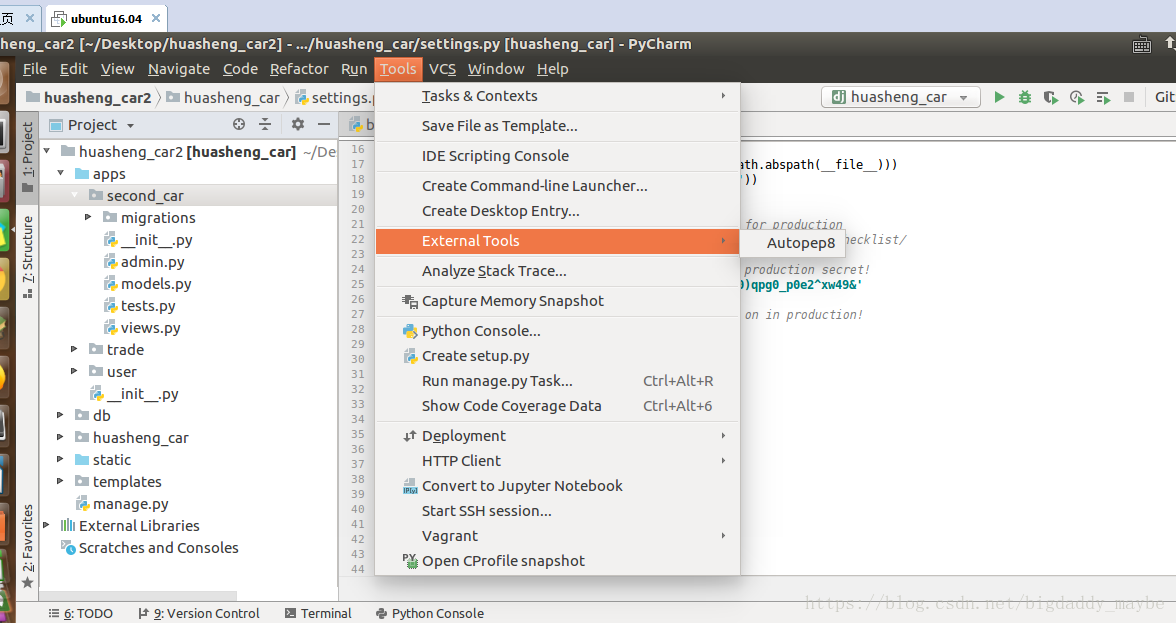The height and width of the screenshot is (623, 1176).
Task: Switch to the ubuntu16.04 VM tab
Action: [x=106, y=18]
